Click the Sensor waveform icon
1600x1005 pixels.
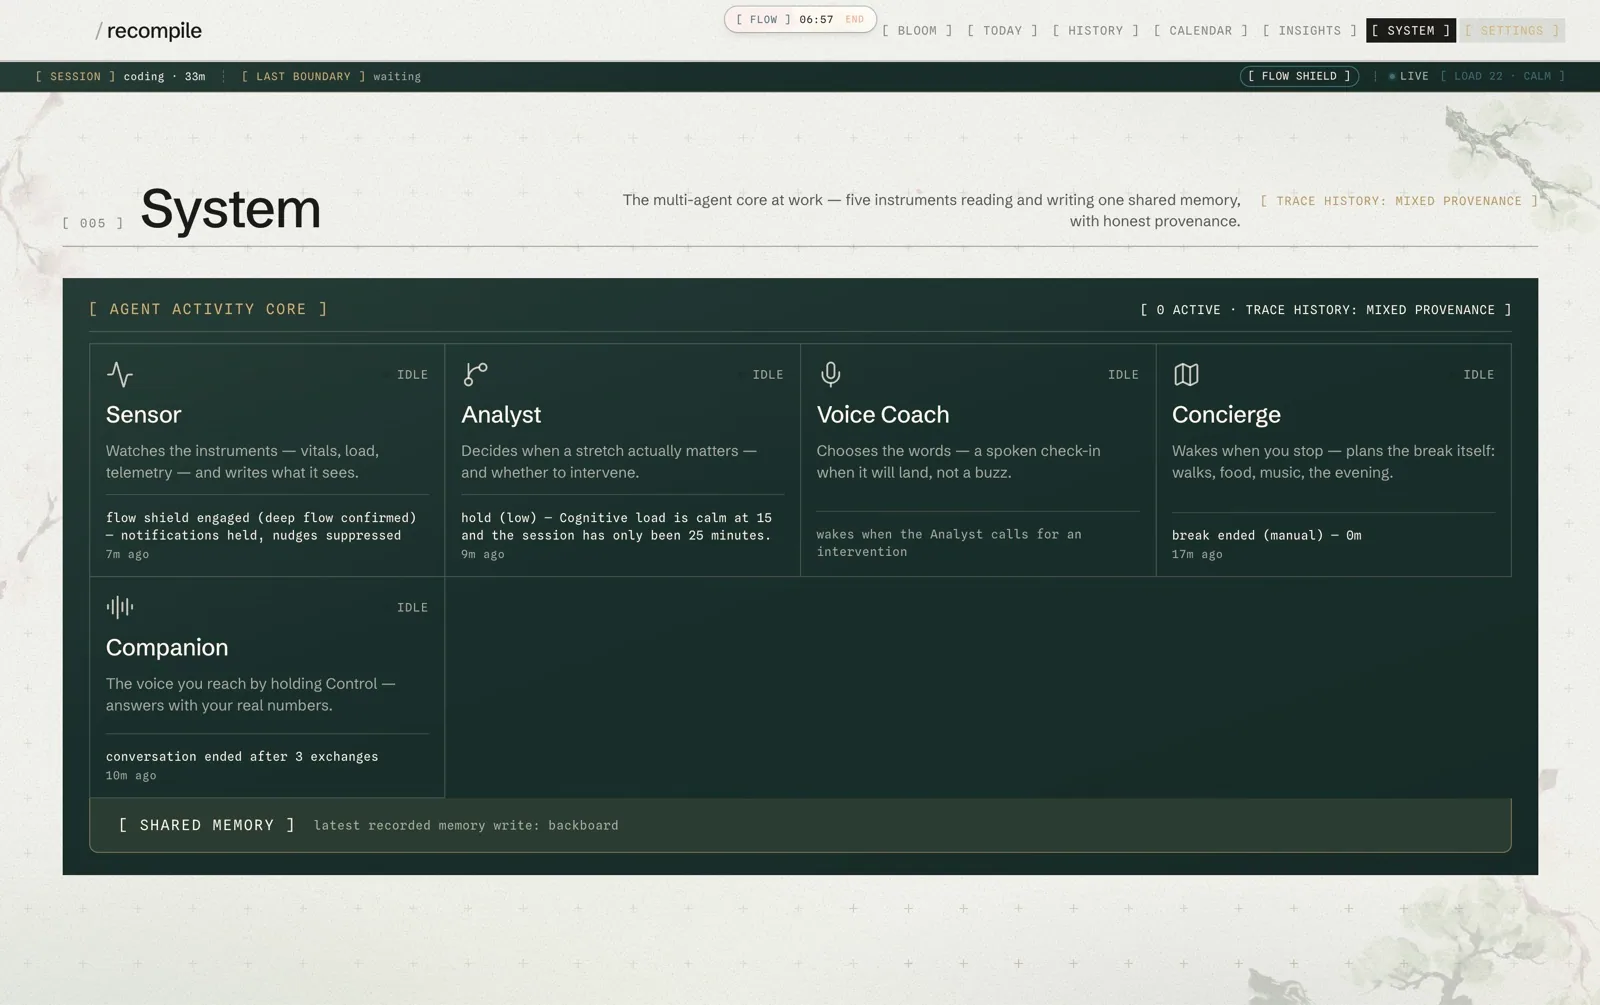[120, 374]
